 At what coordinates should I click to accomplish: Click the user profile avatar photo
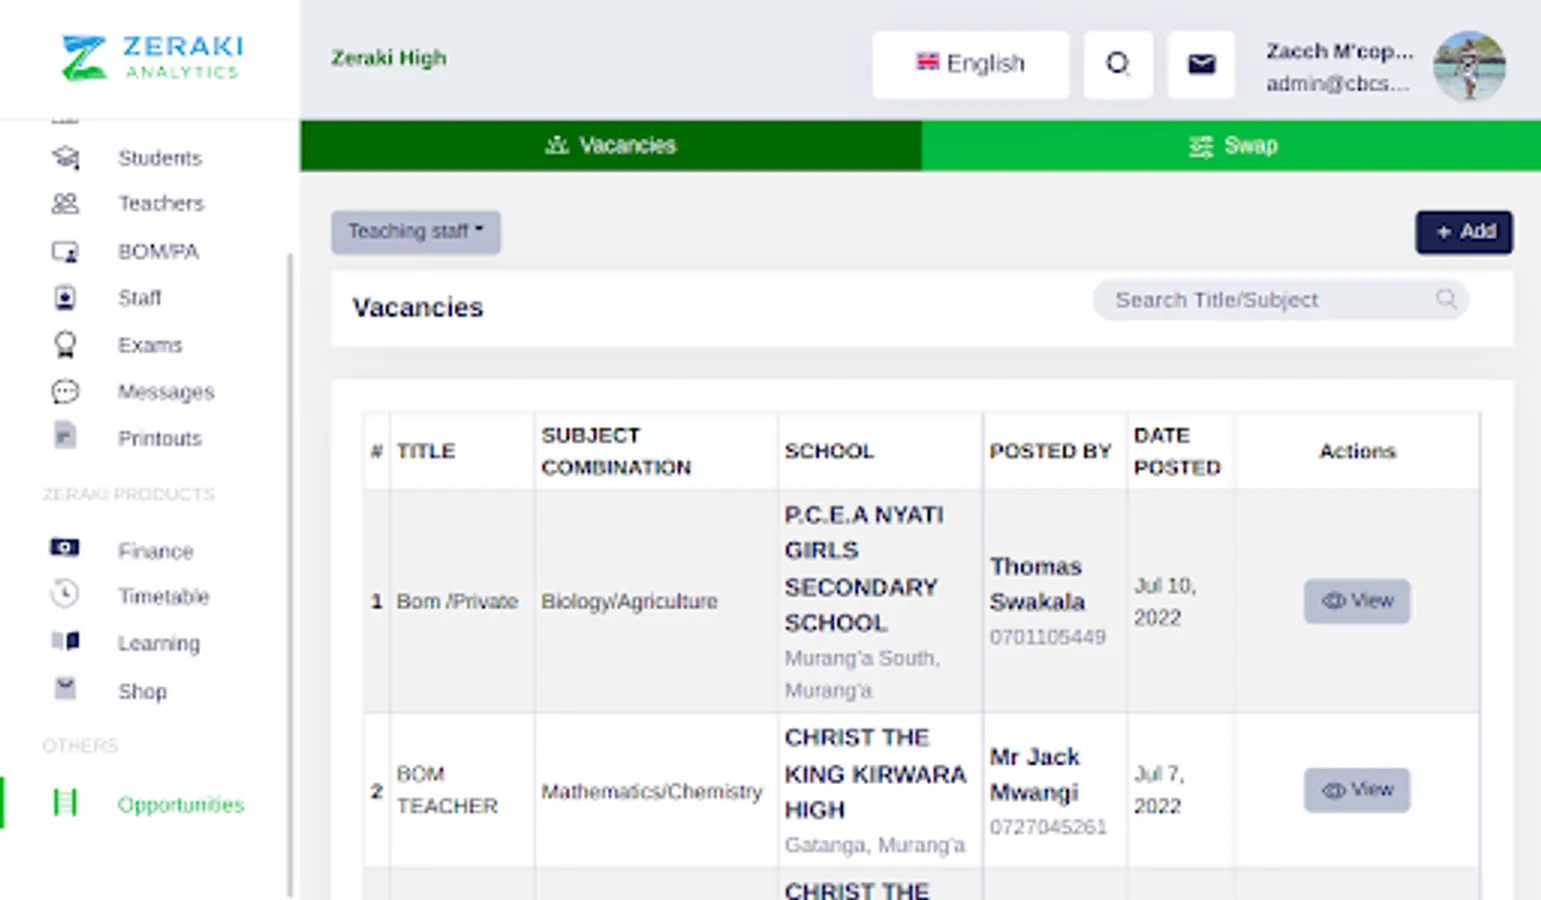click(1469, 66)
